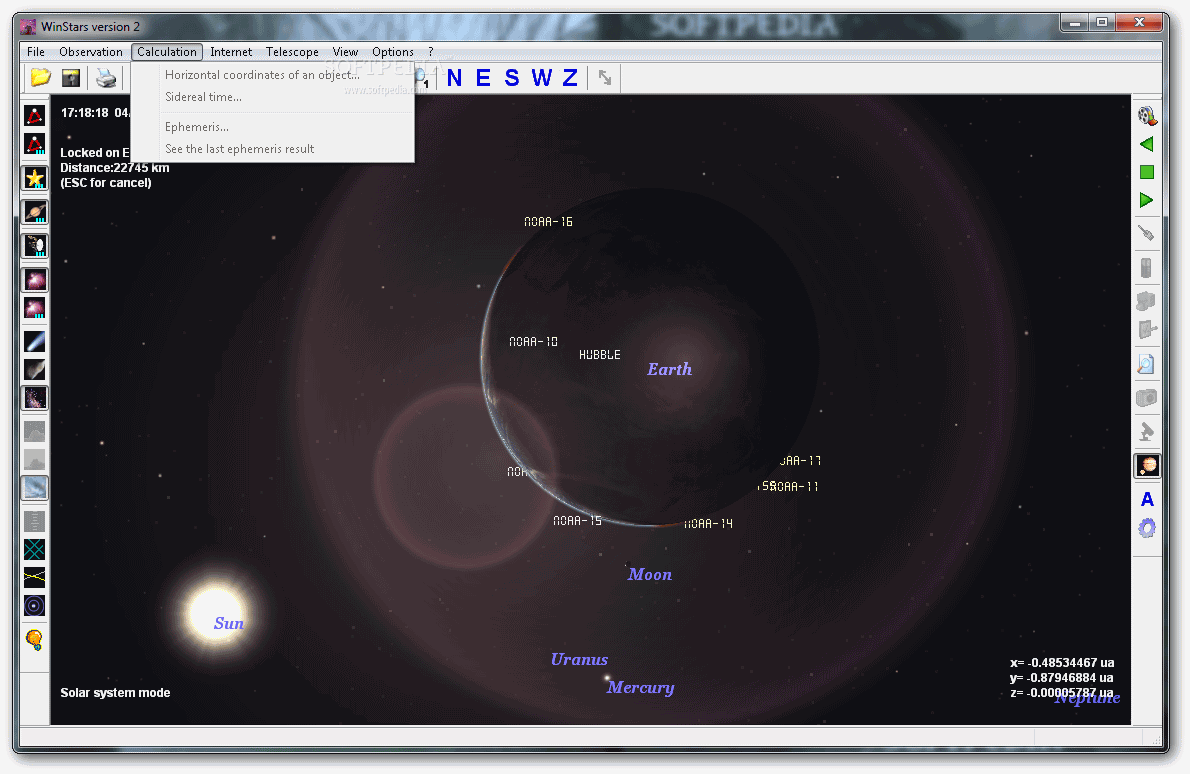
Task: Click the grayed telescope handset controller icon
Action: pyautogui.click(x=1147, y=268)
